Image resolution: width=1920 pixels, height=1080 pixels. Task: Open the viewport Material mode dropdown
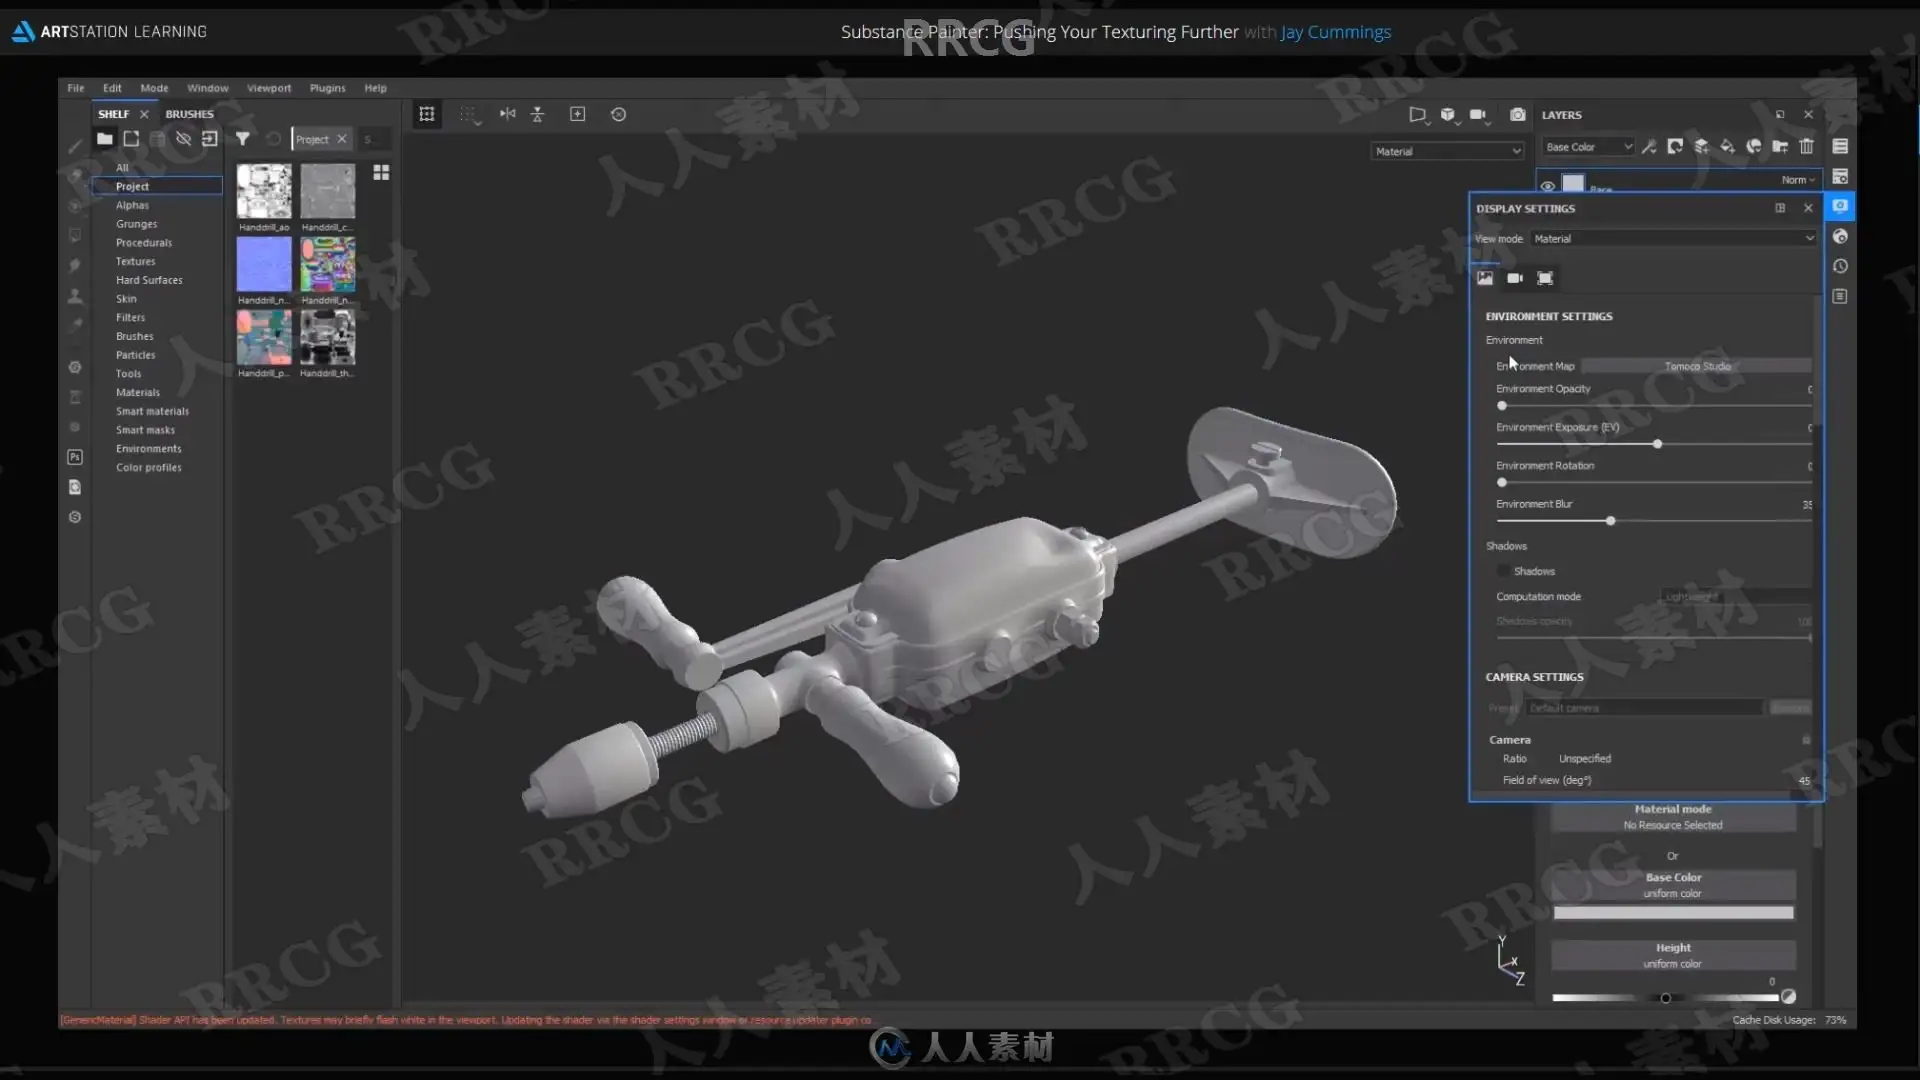pyautogui.click(x=1447, y=151)
